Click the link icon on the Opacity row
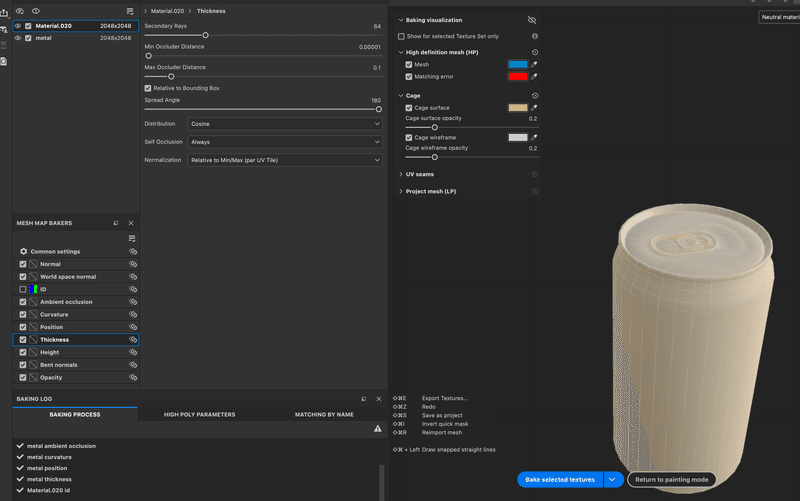Screen dimensions: 800x501 click(x=133, y=378)
